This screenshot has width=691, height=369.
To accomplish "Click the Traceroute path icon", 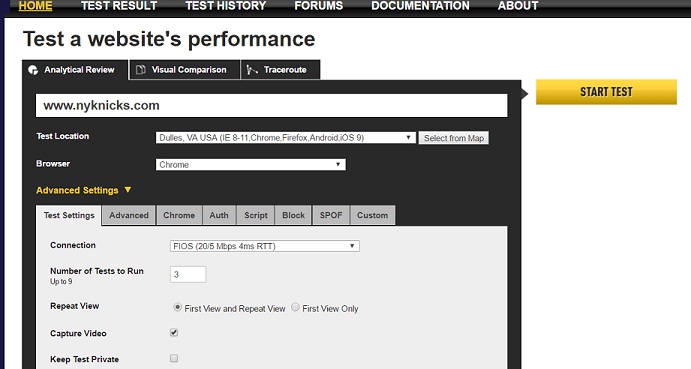I will [x=252, y=70].
